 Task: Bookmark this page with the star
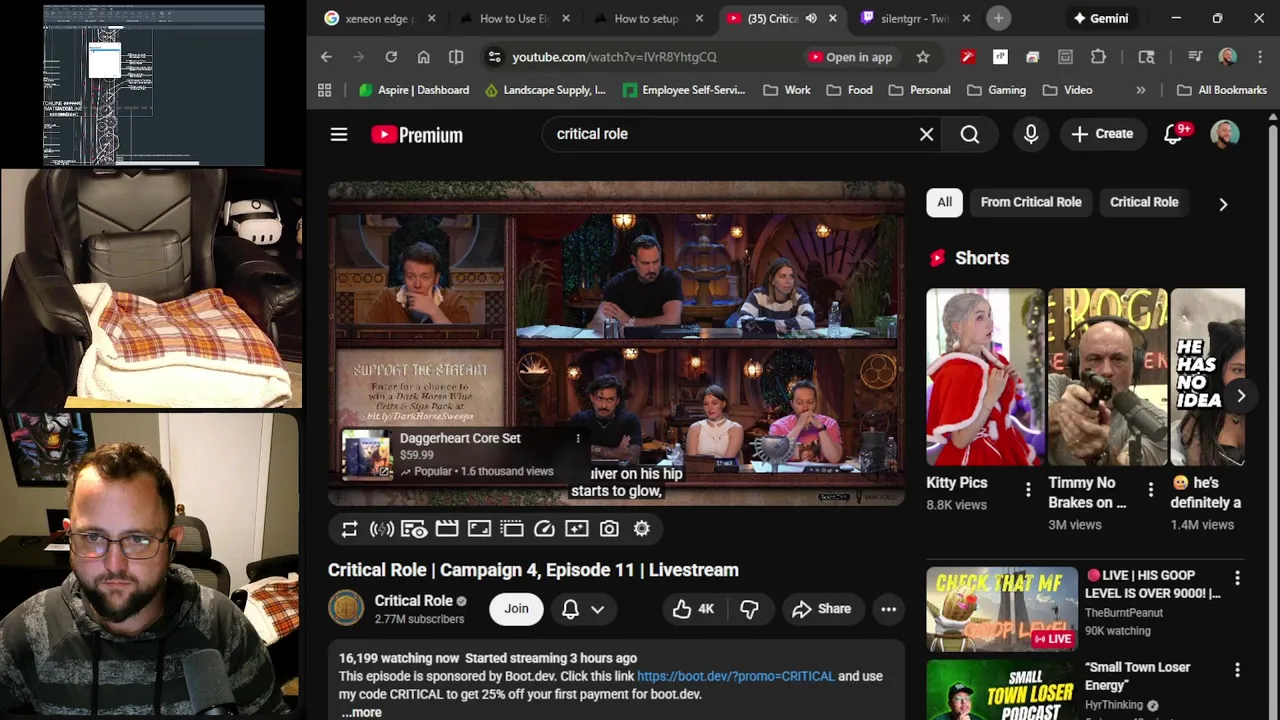coord(923,57)
